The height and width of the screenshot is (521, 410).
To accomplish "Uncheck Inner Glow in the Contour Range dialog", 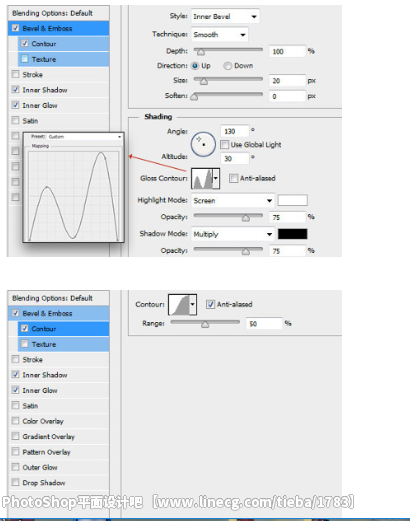I will [15, 390].
